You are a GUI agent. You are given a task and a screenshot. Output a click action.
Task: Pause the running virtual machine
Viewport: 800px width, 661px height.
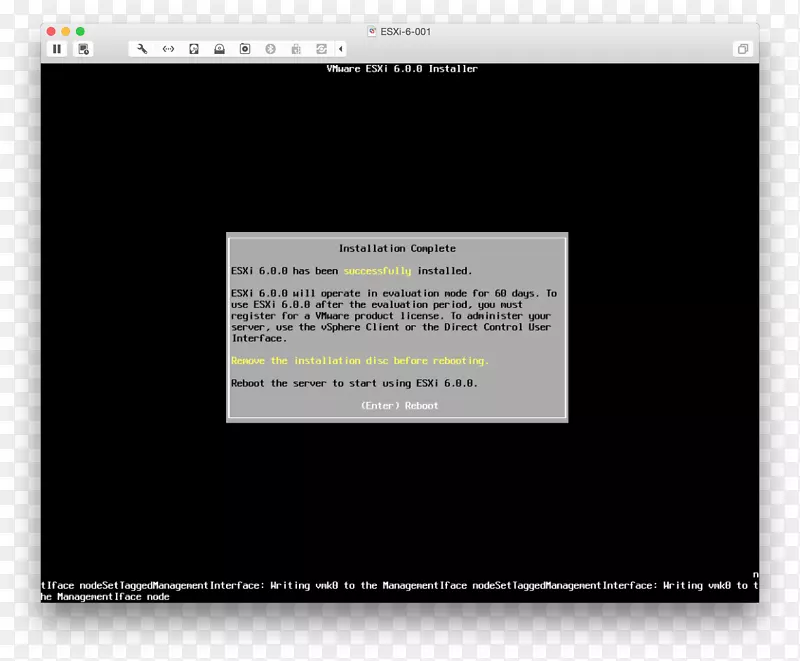click(x=57, y=48)
